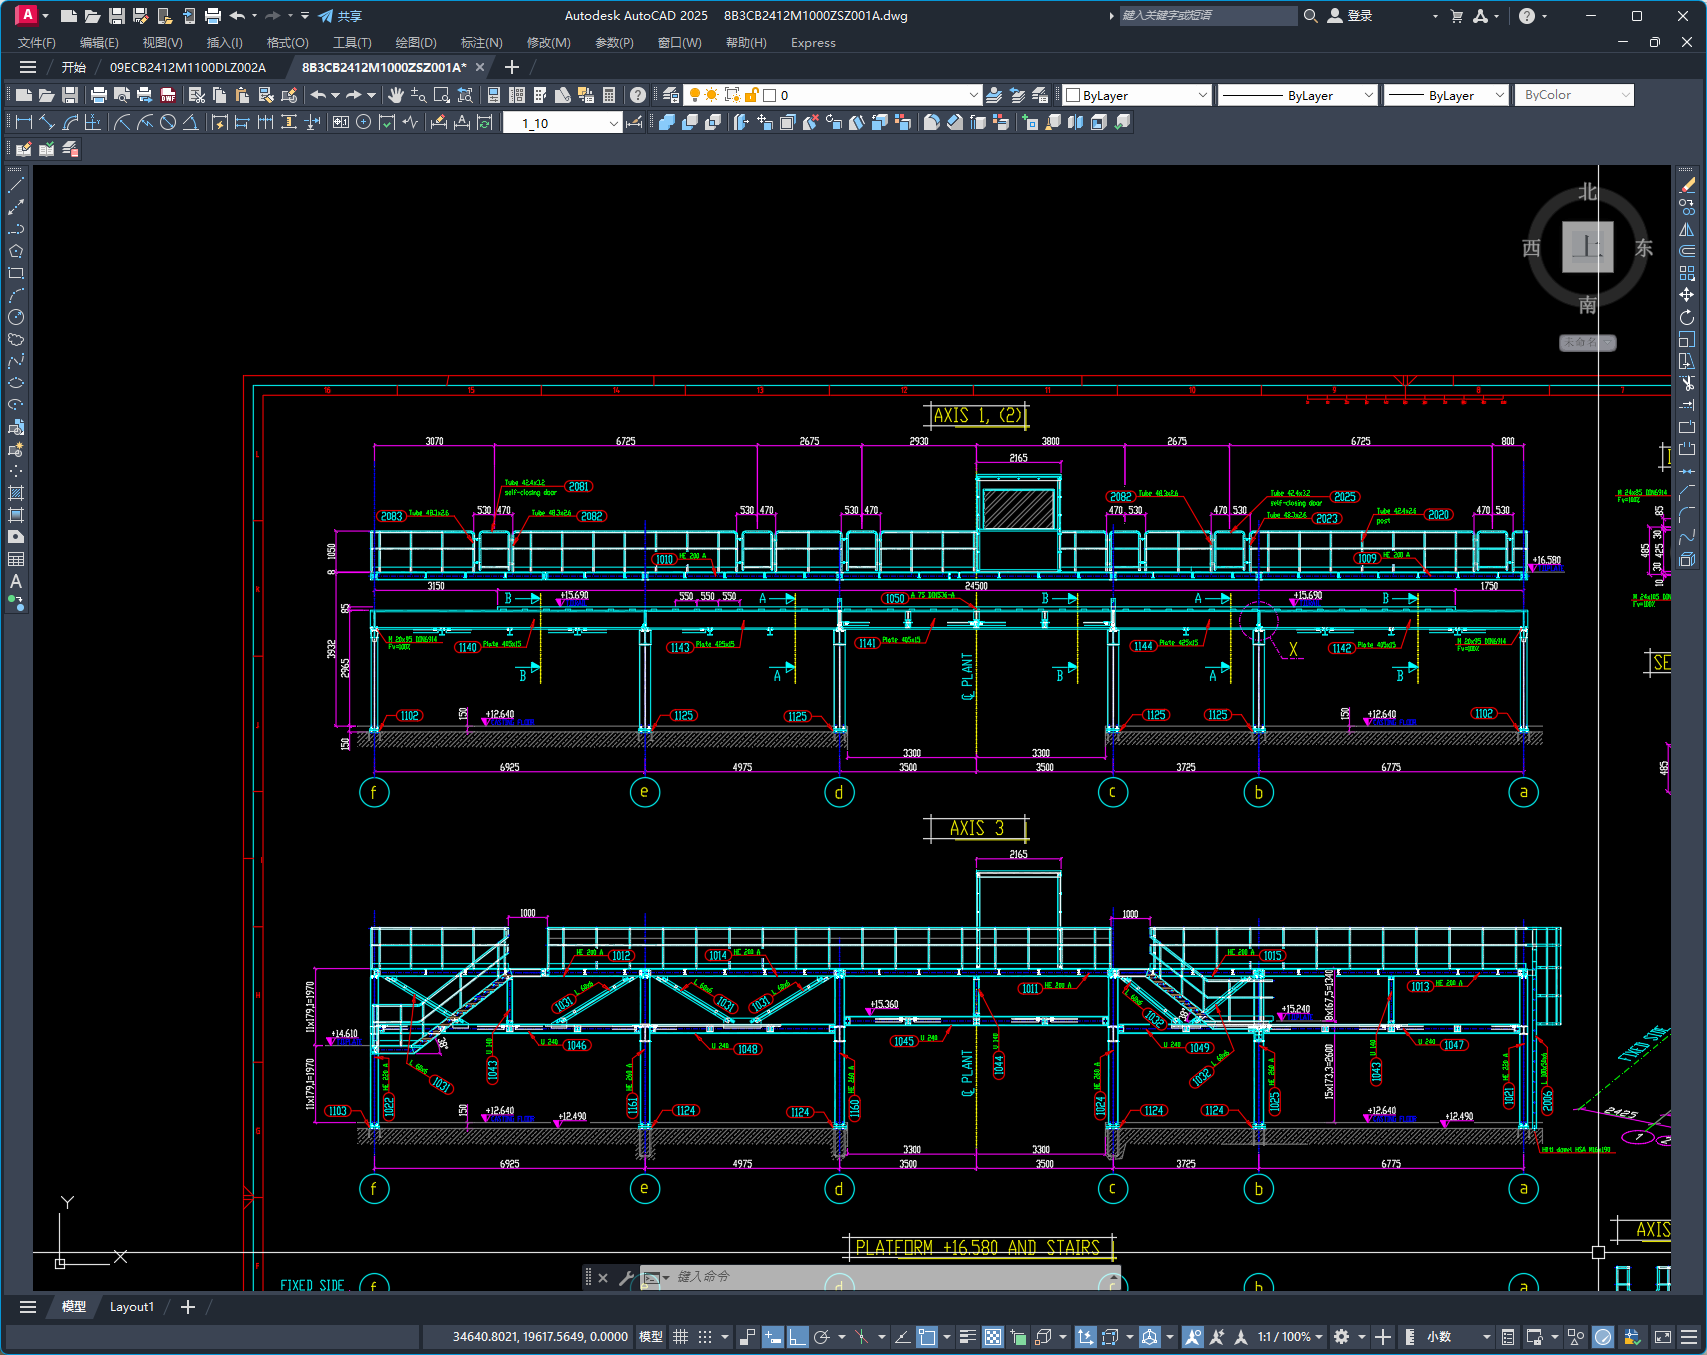Select the Hatch tool in draw toolbar

pos(16,493)
